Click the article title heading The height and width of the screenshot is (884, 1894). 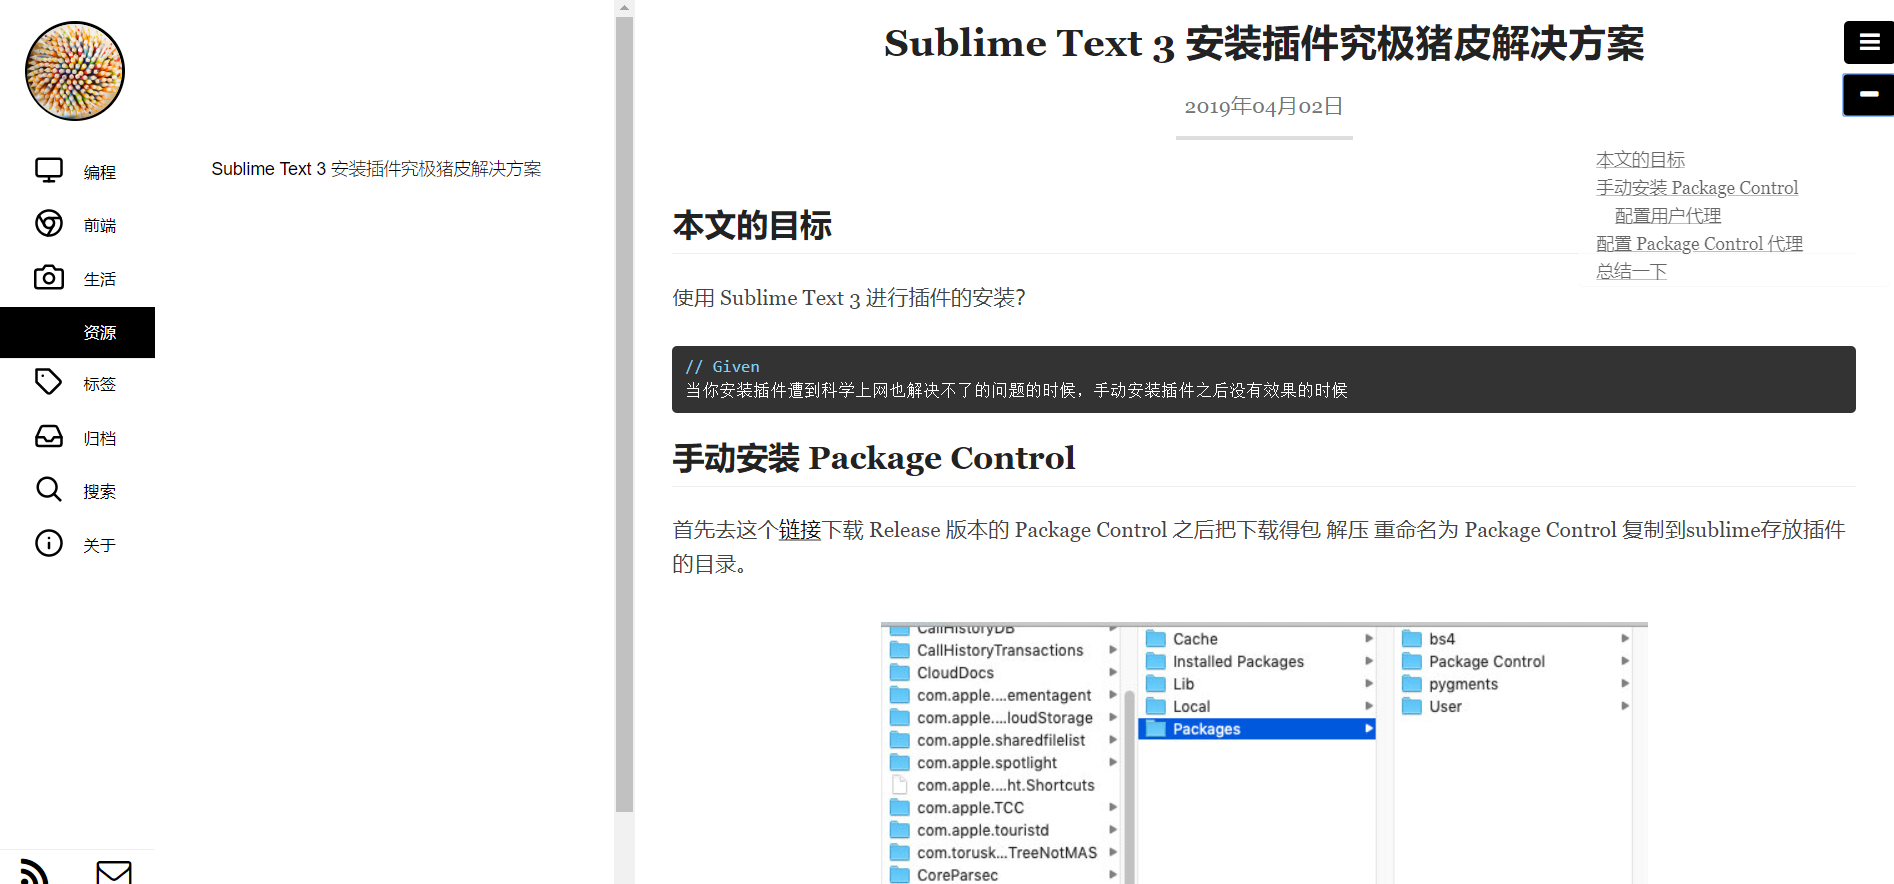(1264, 43)
